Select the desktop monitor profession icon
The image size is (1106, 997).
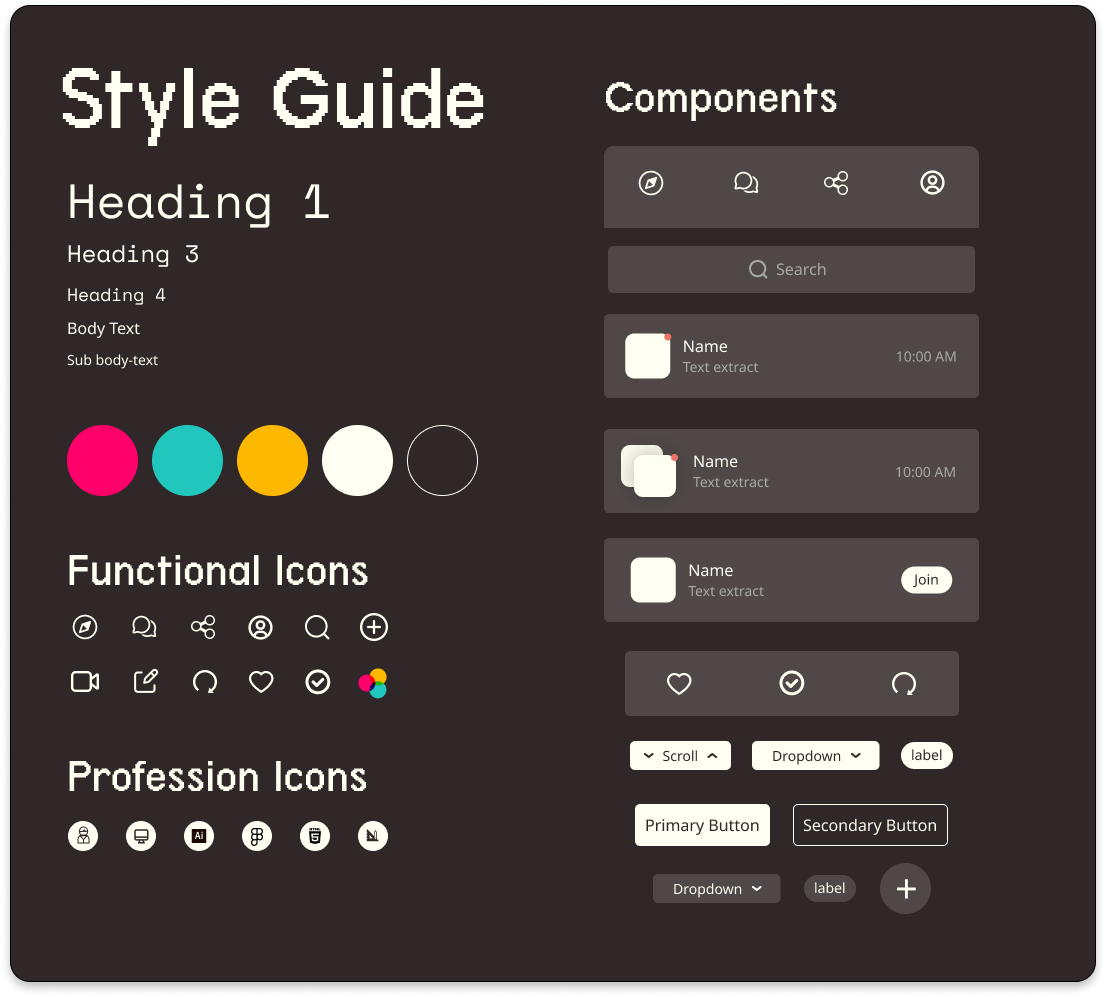pyautogui.click(x=141, y=836)
